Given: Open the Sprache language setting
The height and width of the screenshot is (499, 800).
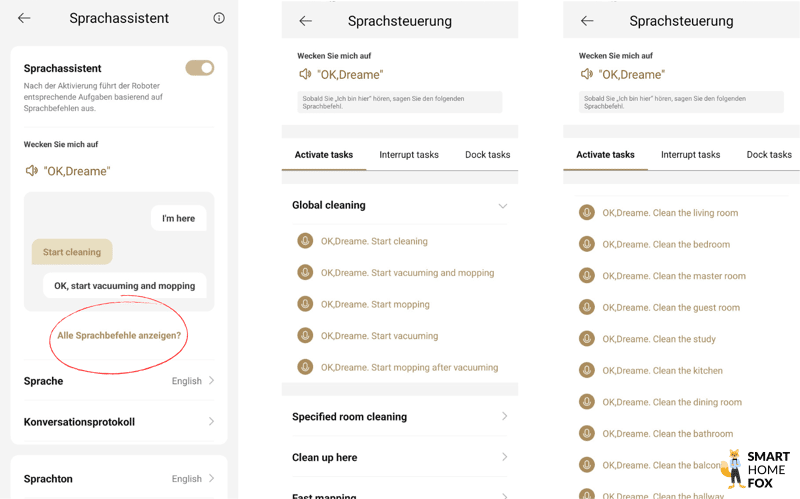Looking at the screenshot, I should click(x=119, y=381).
